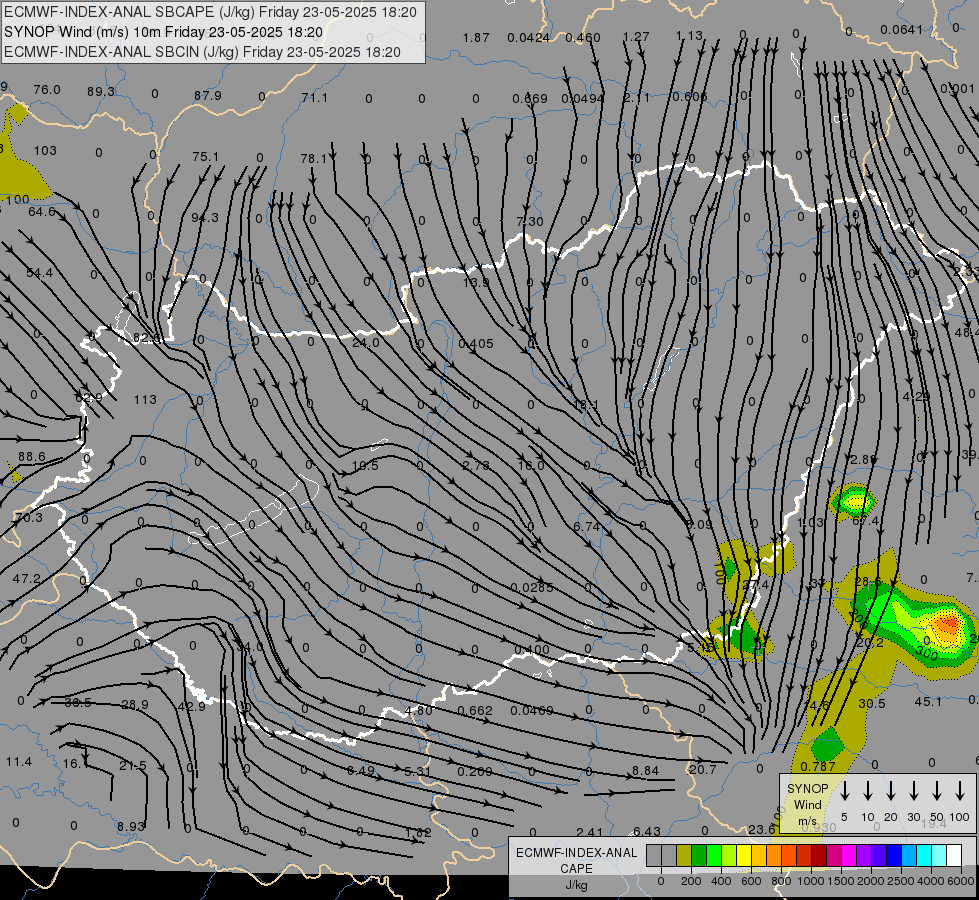Click the SBCAPE title line in header
Image resolution: width=979 pixels, height=900 pixels.
(x=210, y=12)
